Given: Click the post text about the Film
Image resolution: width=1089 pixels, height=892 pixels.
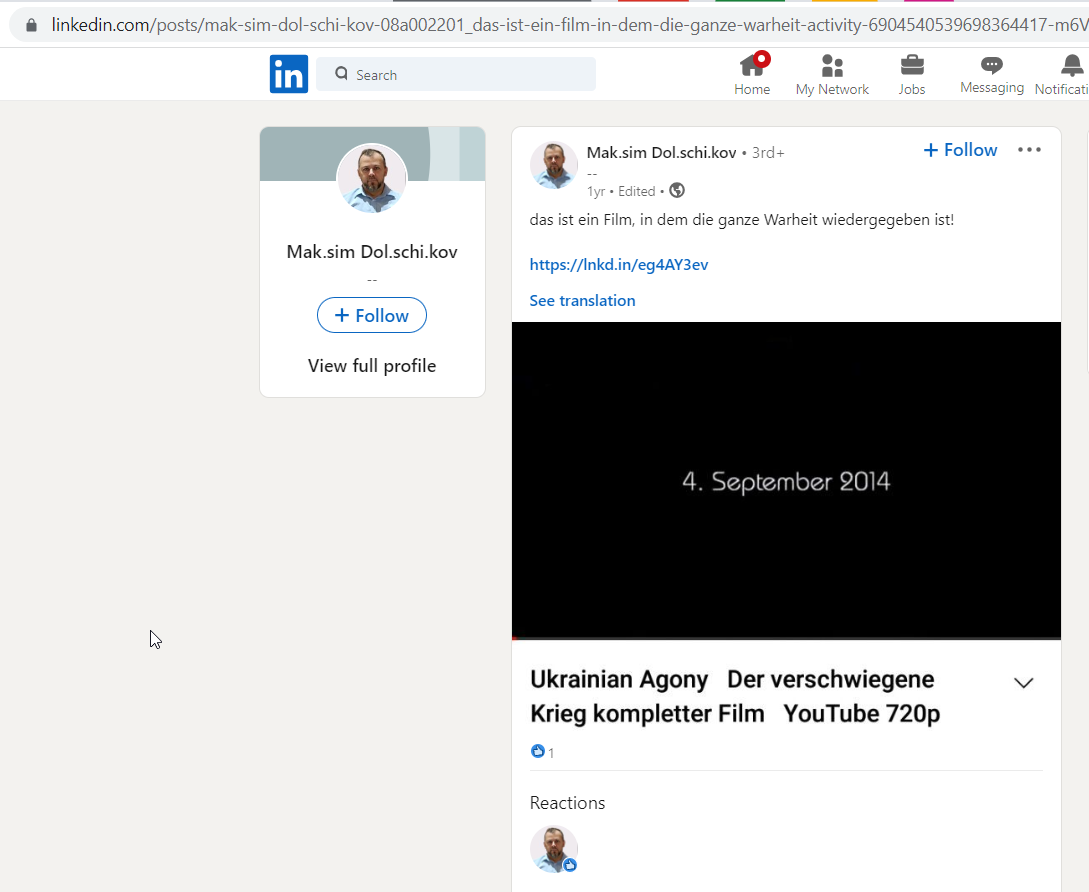Looking at the screenshot, I should click(x=742, y=220).
